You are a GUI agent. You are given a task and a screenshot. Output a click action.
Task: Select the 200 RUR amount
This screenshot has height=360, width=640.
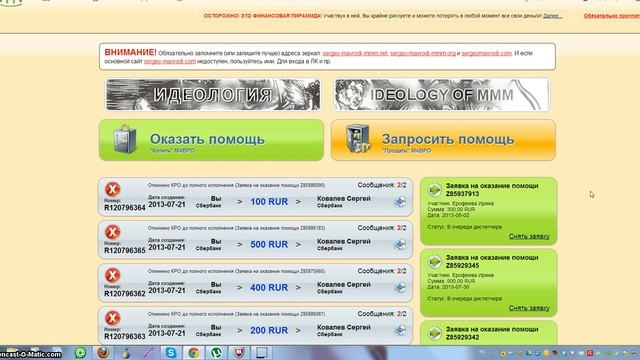[x=269, y=331]
